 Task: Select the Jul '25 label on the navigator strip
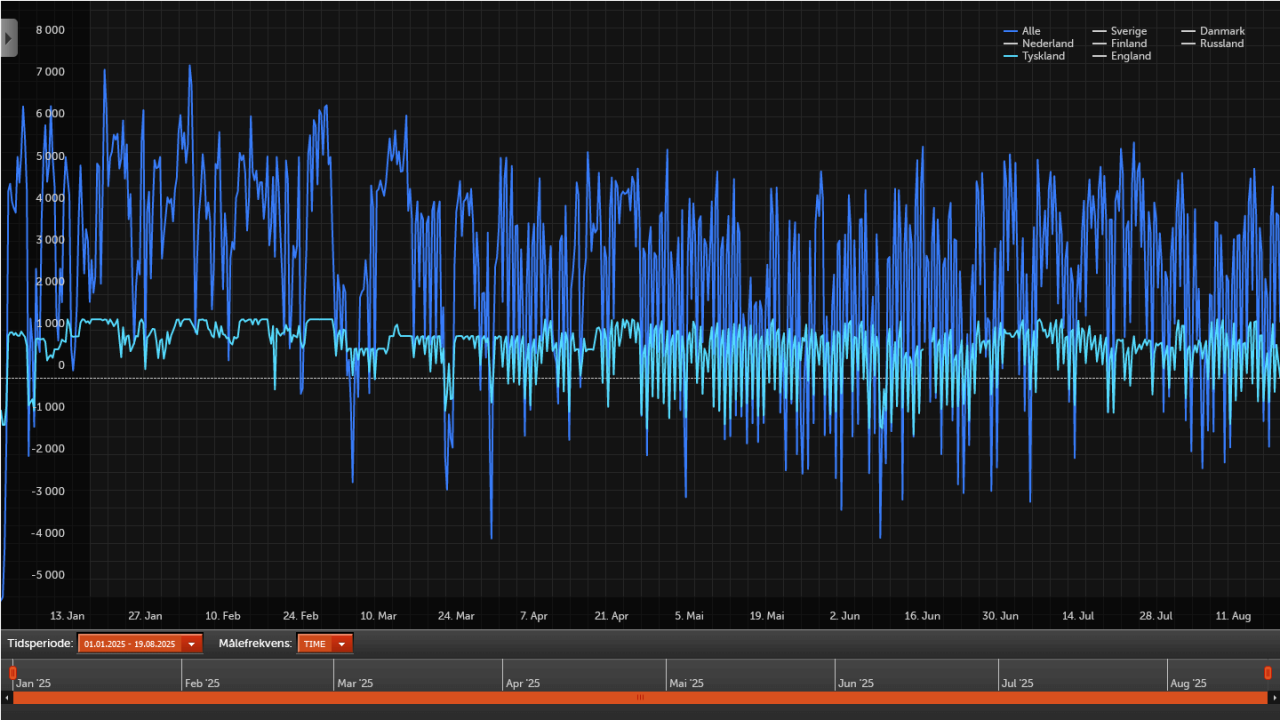coord(1017,683)
